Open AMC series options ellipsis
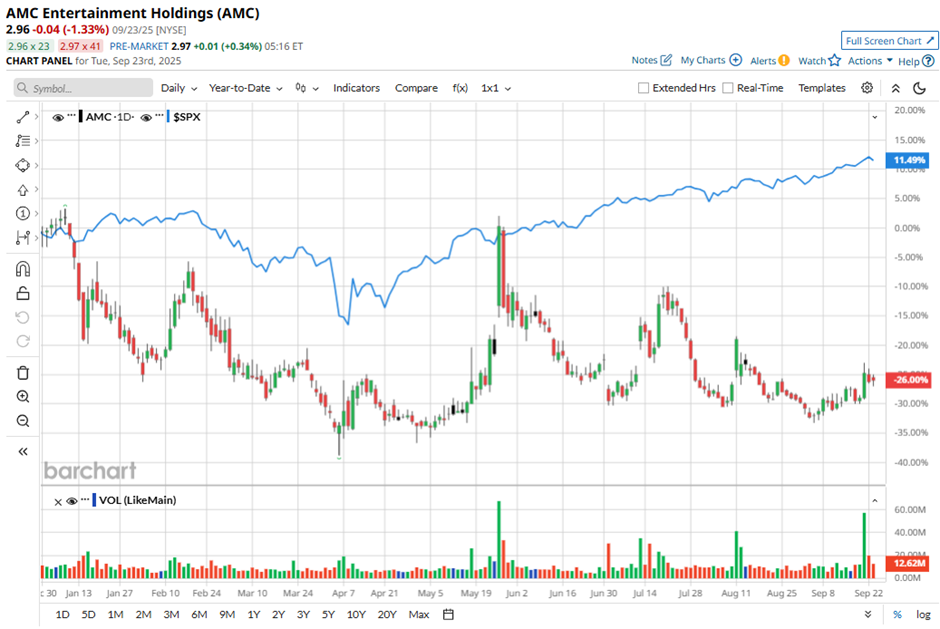Screen dimensions: 940x629 coord(72,114)
